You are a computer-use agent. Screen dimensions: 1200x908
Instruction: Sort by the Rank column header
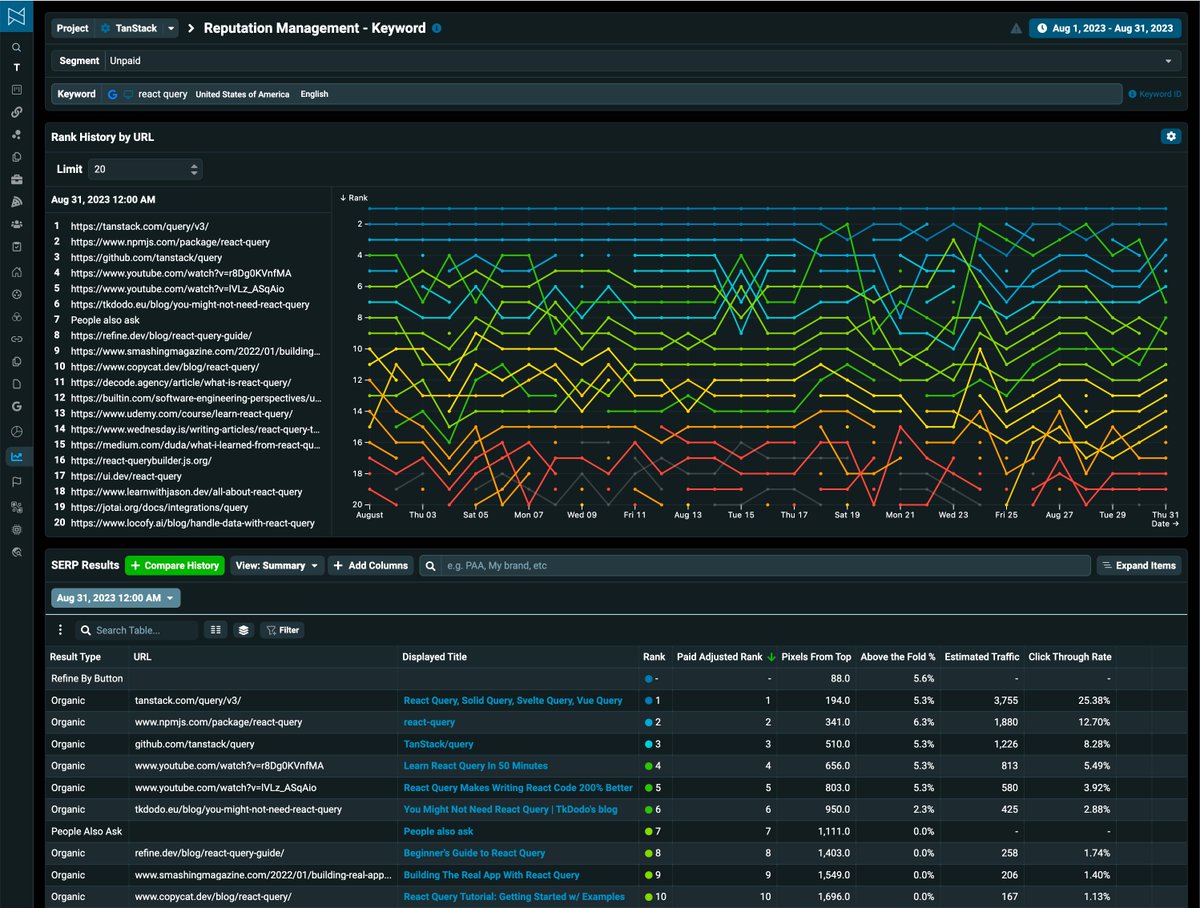[654, 657]
